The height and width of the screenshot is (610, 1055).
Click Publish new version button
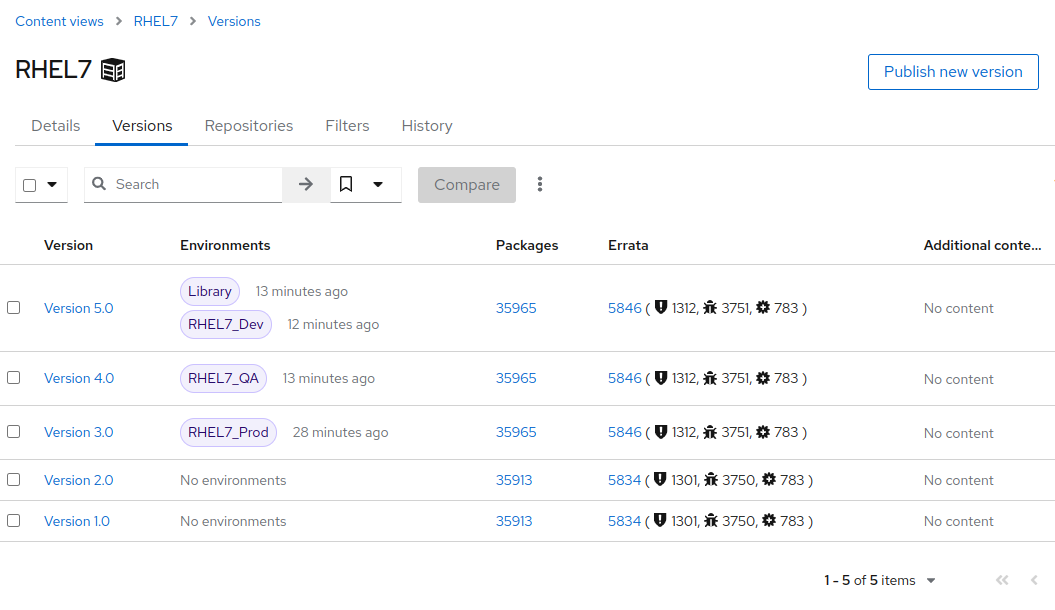pos(953,72)
